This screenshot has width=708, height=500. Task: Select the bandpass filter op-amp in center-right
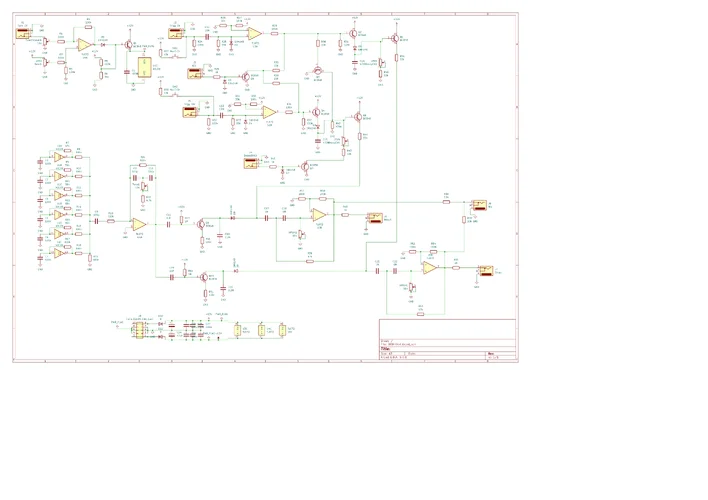pos(319,215)
